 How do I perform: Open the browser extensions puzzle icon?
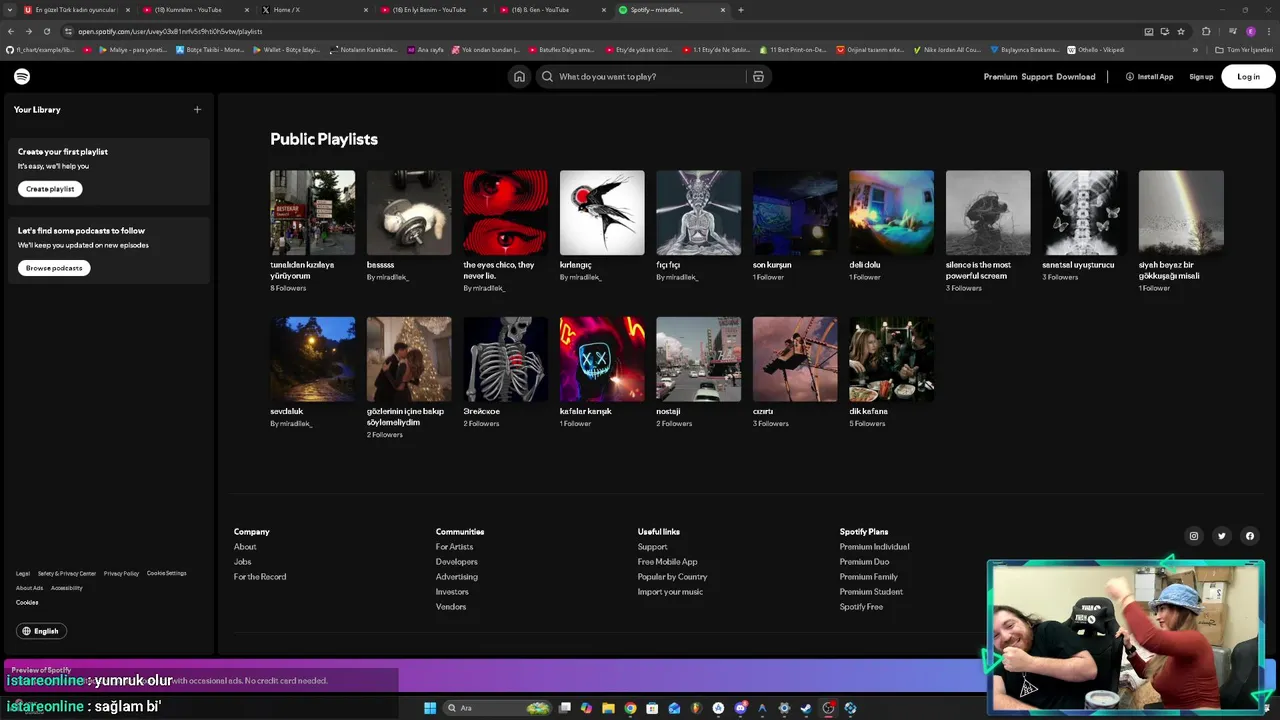(x=1206, y=31)
